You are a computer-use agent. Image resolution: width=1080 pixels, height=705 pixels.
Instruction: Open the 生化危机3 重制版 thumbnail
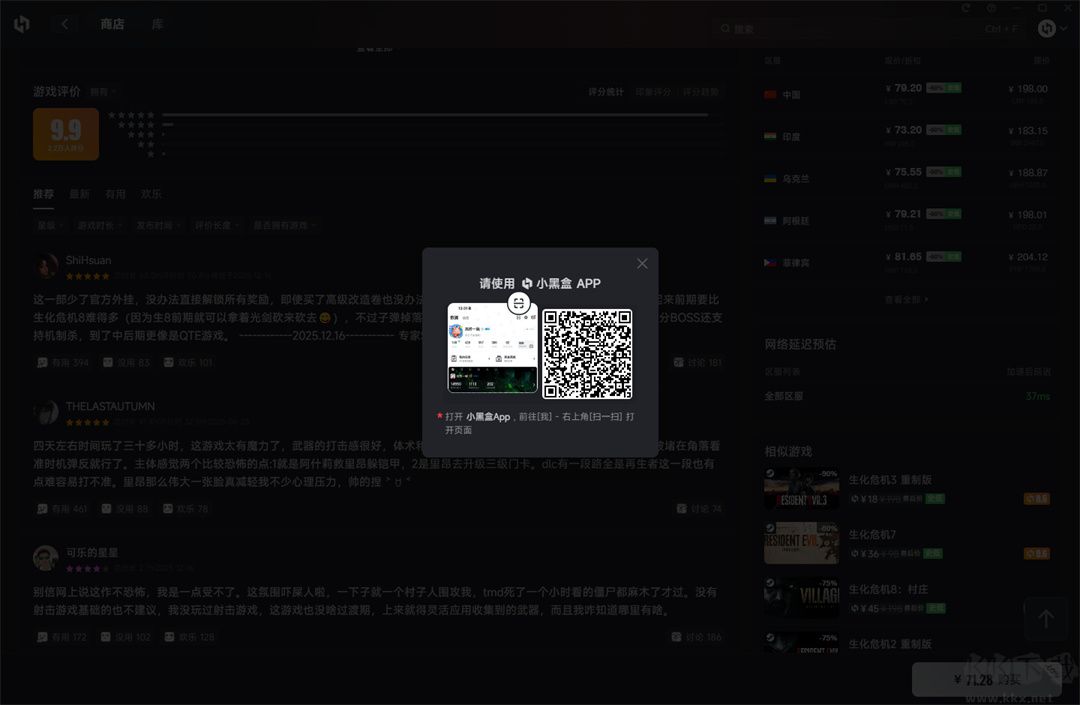tap(801, 487)
